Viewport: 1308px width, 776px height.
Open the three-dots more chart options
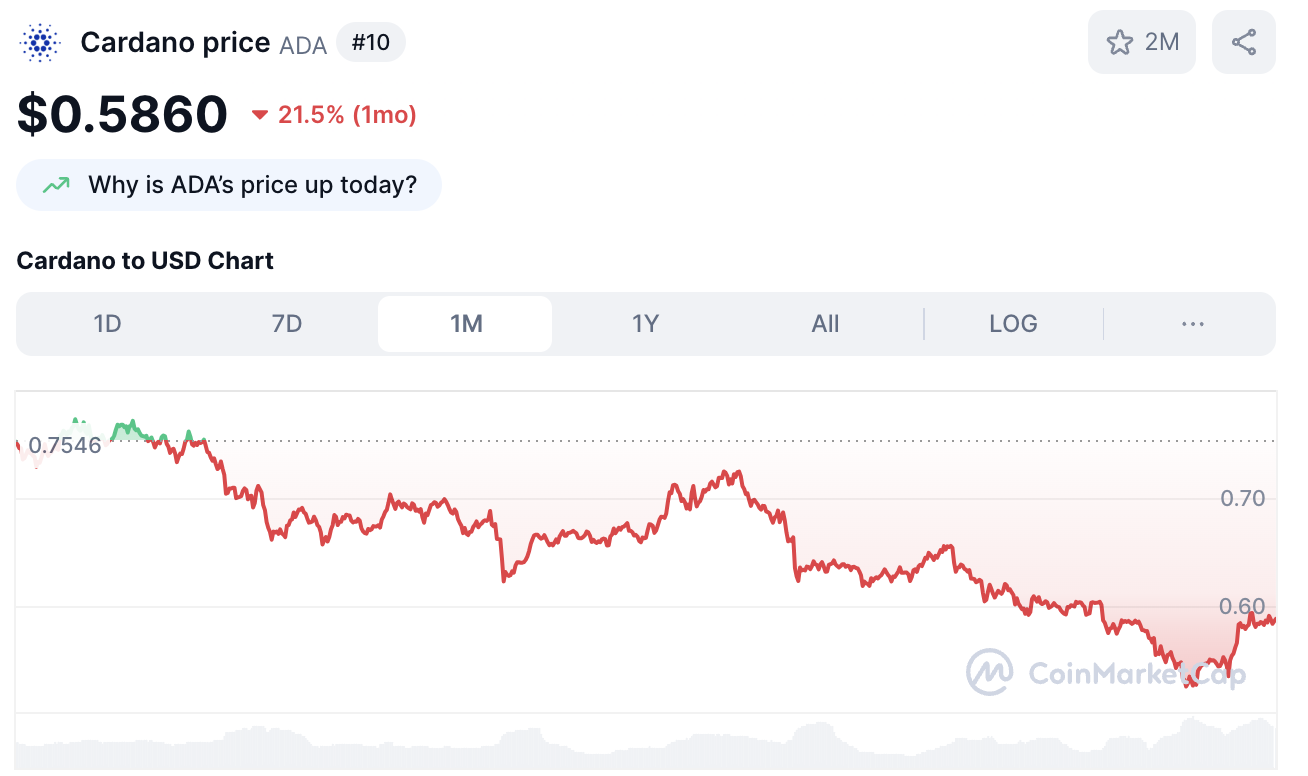coord(1192,324)
